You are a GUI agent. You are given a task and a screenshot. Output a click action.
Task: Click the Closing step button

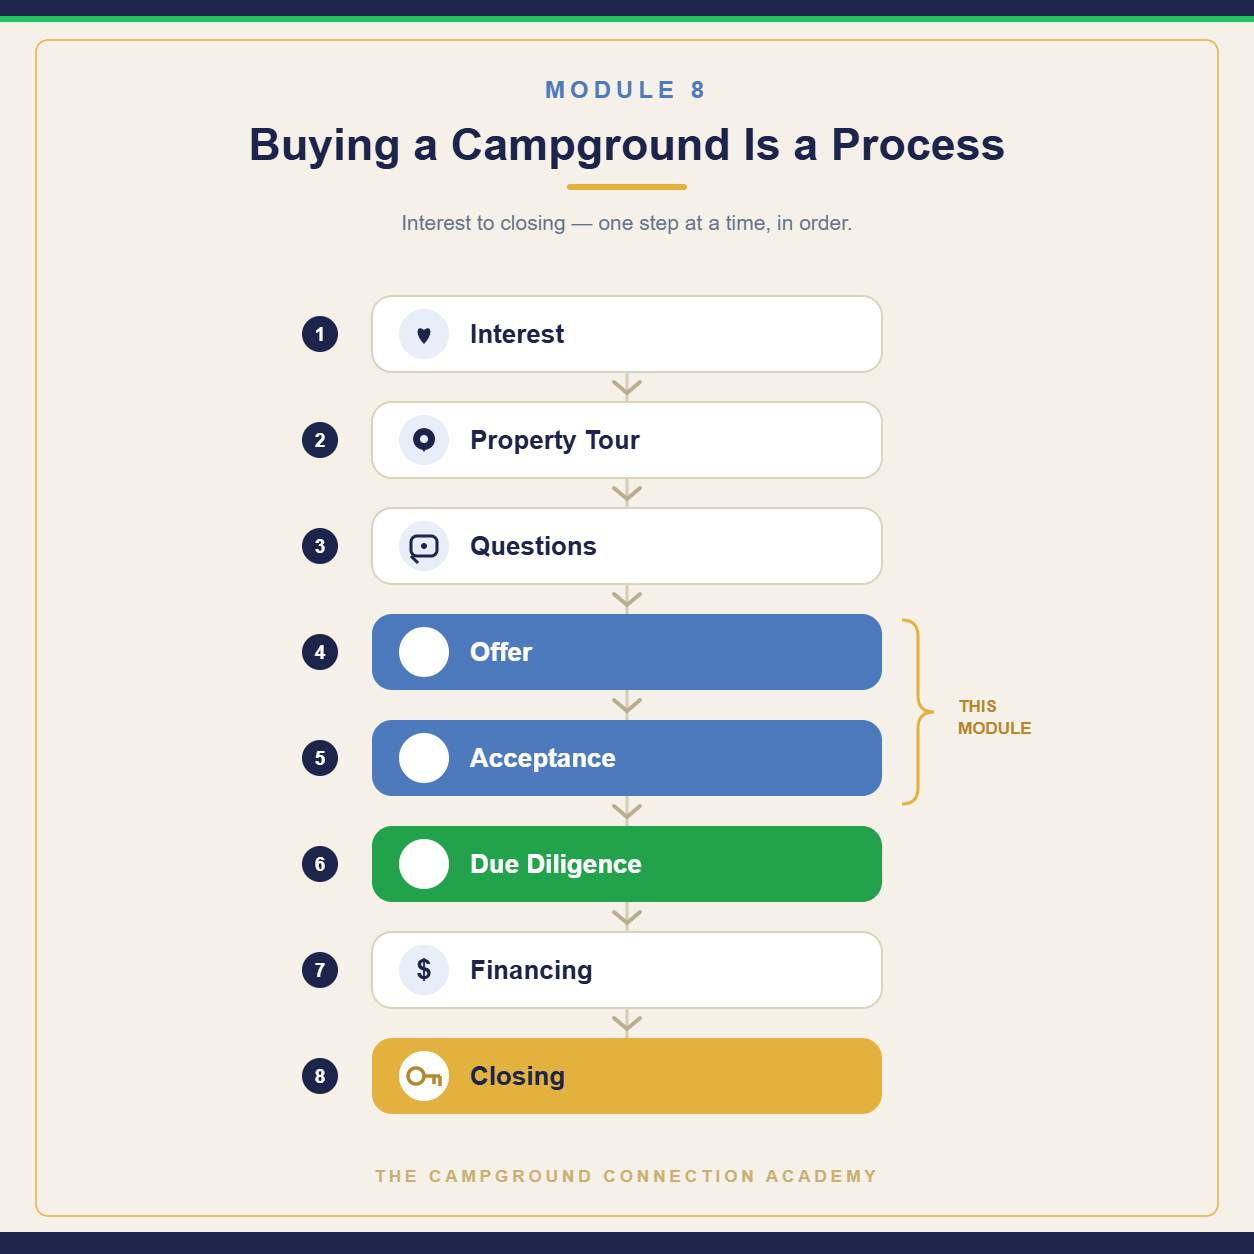pos(627,1076)
